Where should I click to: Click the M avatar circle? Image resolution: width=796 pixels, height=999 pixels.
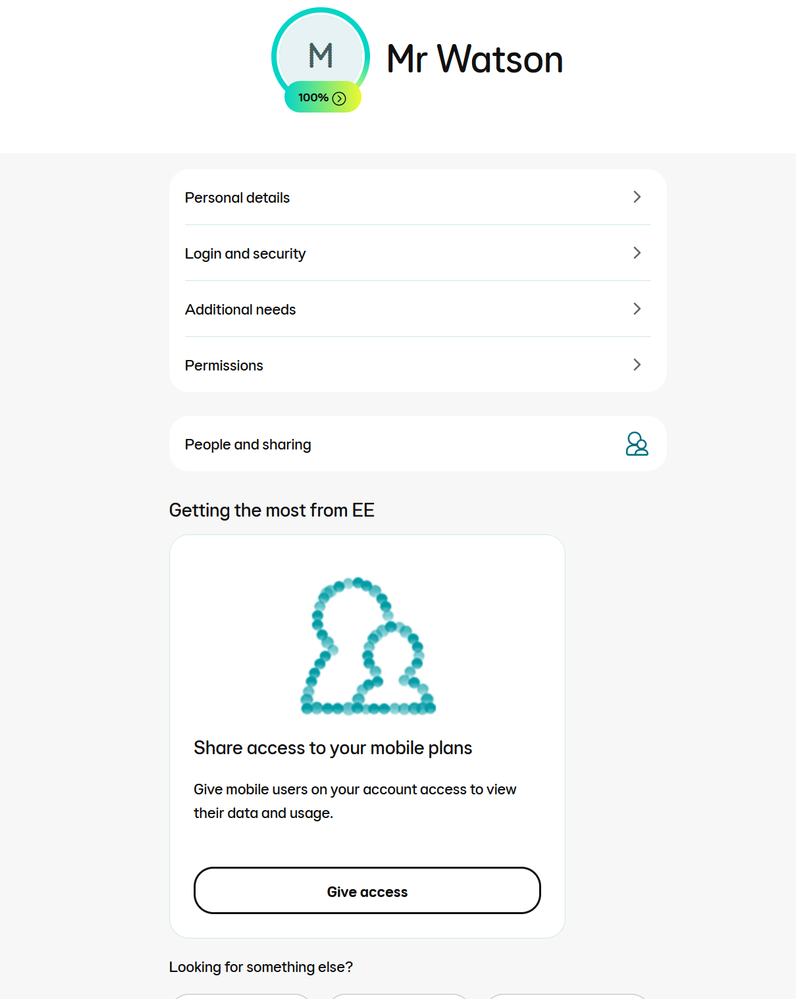coord(321,56)
